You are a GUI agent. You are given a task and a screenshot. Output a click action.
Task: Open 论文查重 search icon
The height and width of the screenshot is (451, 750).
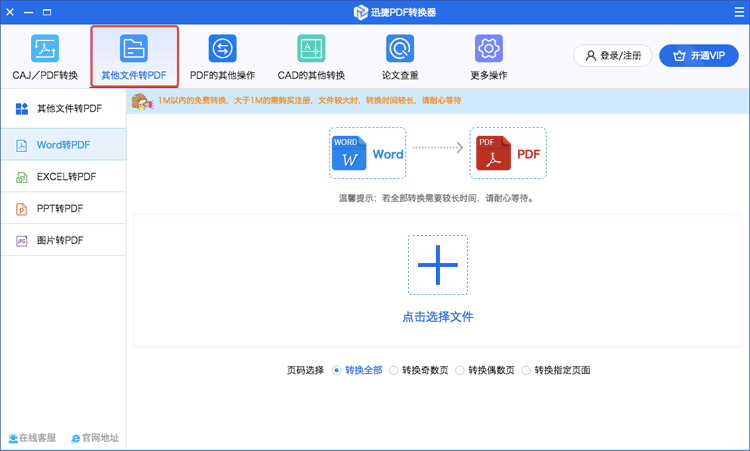[x=400, y=48]
